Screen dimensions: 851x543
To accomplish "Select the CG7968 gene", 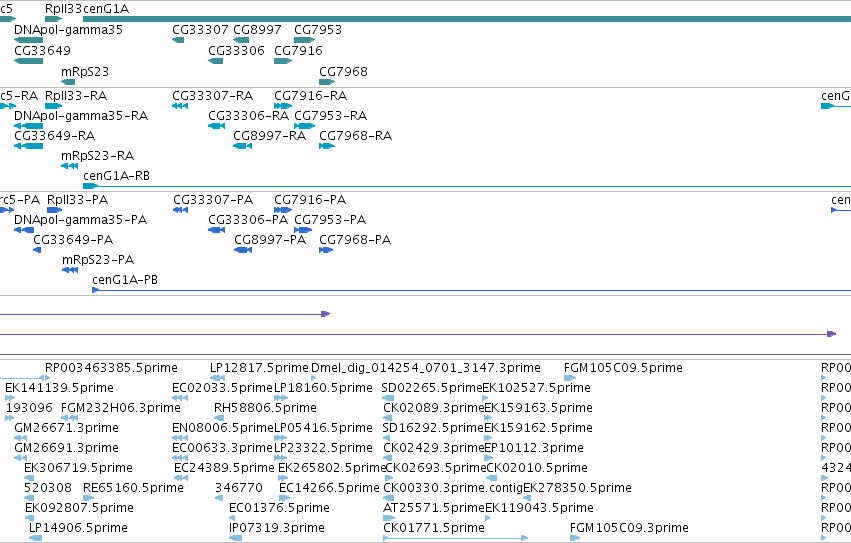I will [x=327, y=82].
